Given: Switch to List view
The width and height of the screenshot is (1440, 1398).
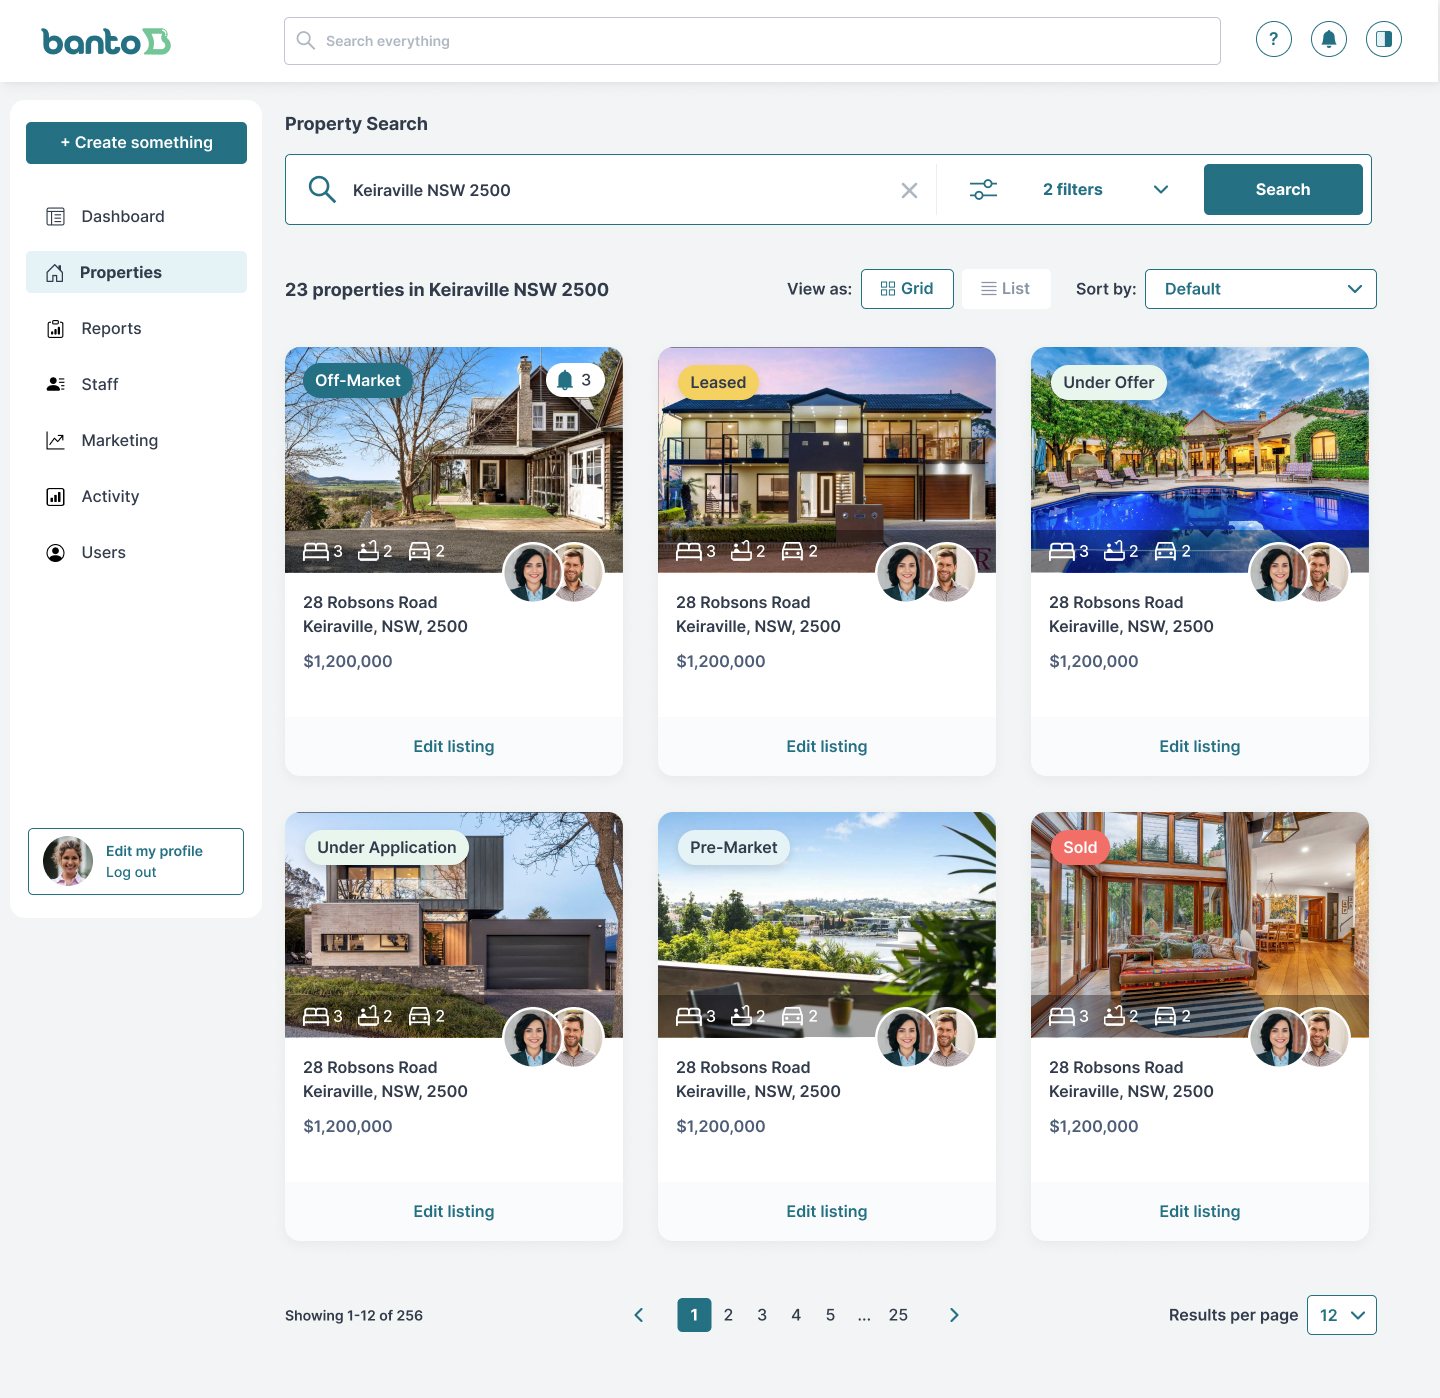Looking at the screenshot, I should 1005,289.
